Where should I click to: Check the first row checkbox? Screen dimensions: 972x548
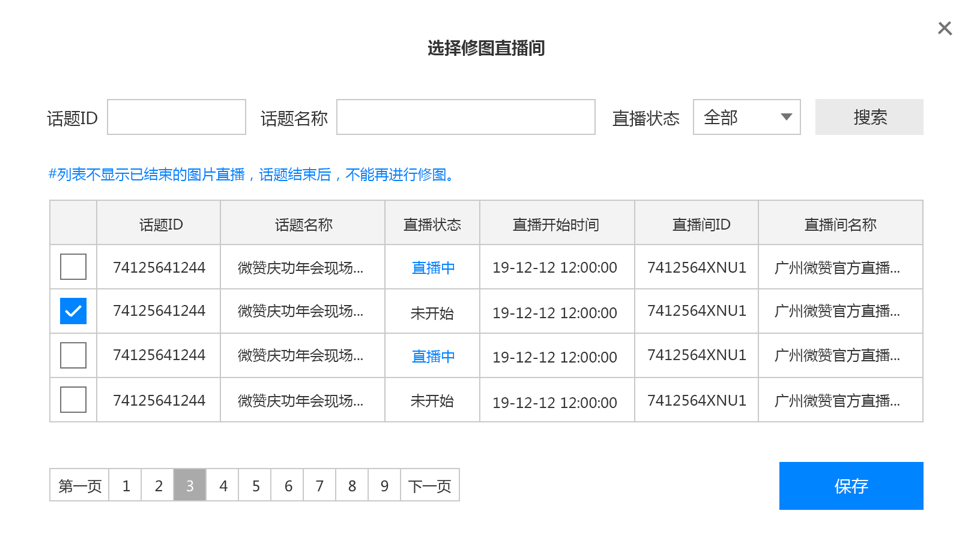point(73,267)
